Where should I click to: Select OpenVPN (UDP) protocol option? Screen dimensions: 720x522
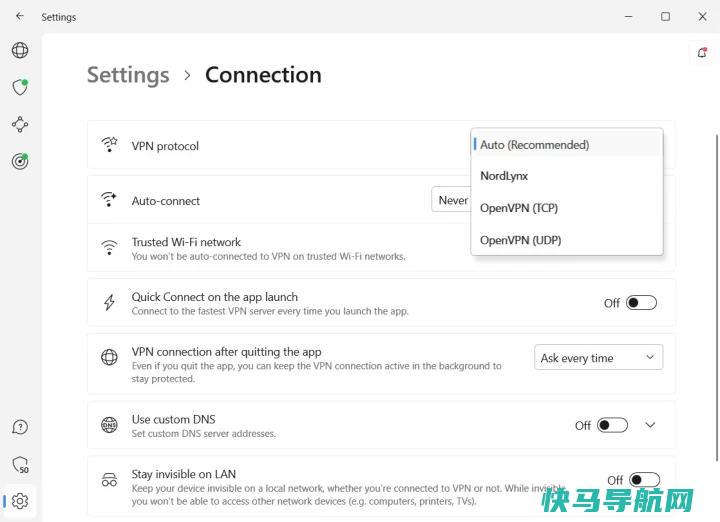(x=567, y=240)
